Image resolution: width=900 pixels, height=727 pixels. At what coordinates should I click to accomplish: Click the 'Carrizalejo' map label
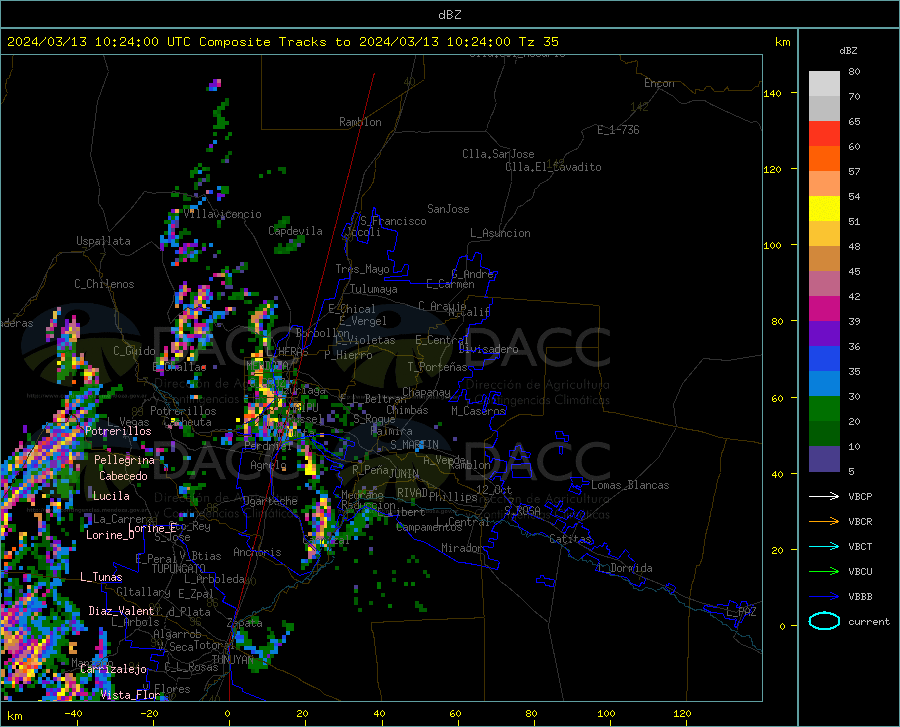pyautogui.click(x=113, y=668)
